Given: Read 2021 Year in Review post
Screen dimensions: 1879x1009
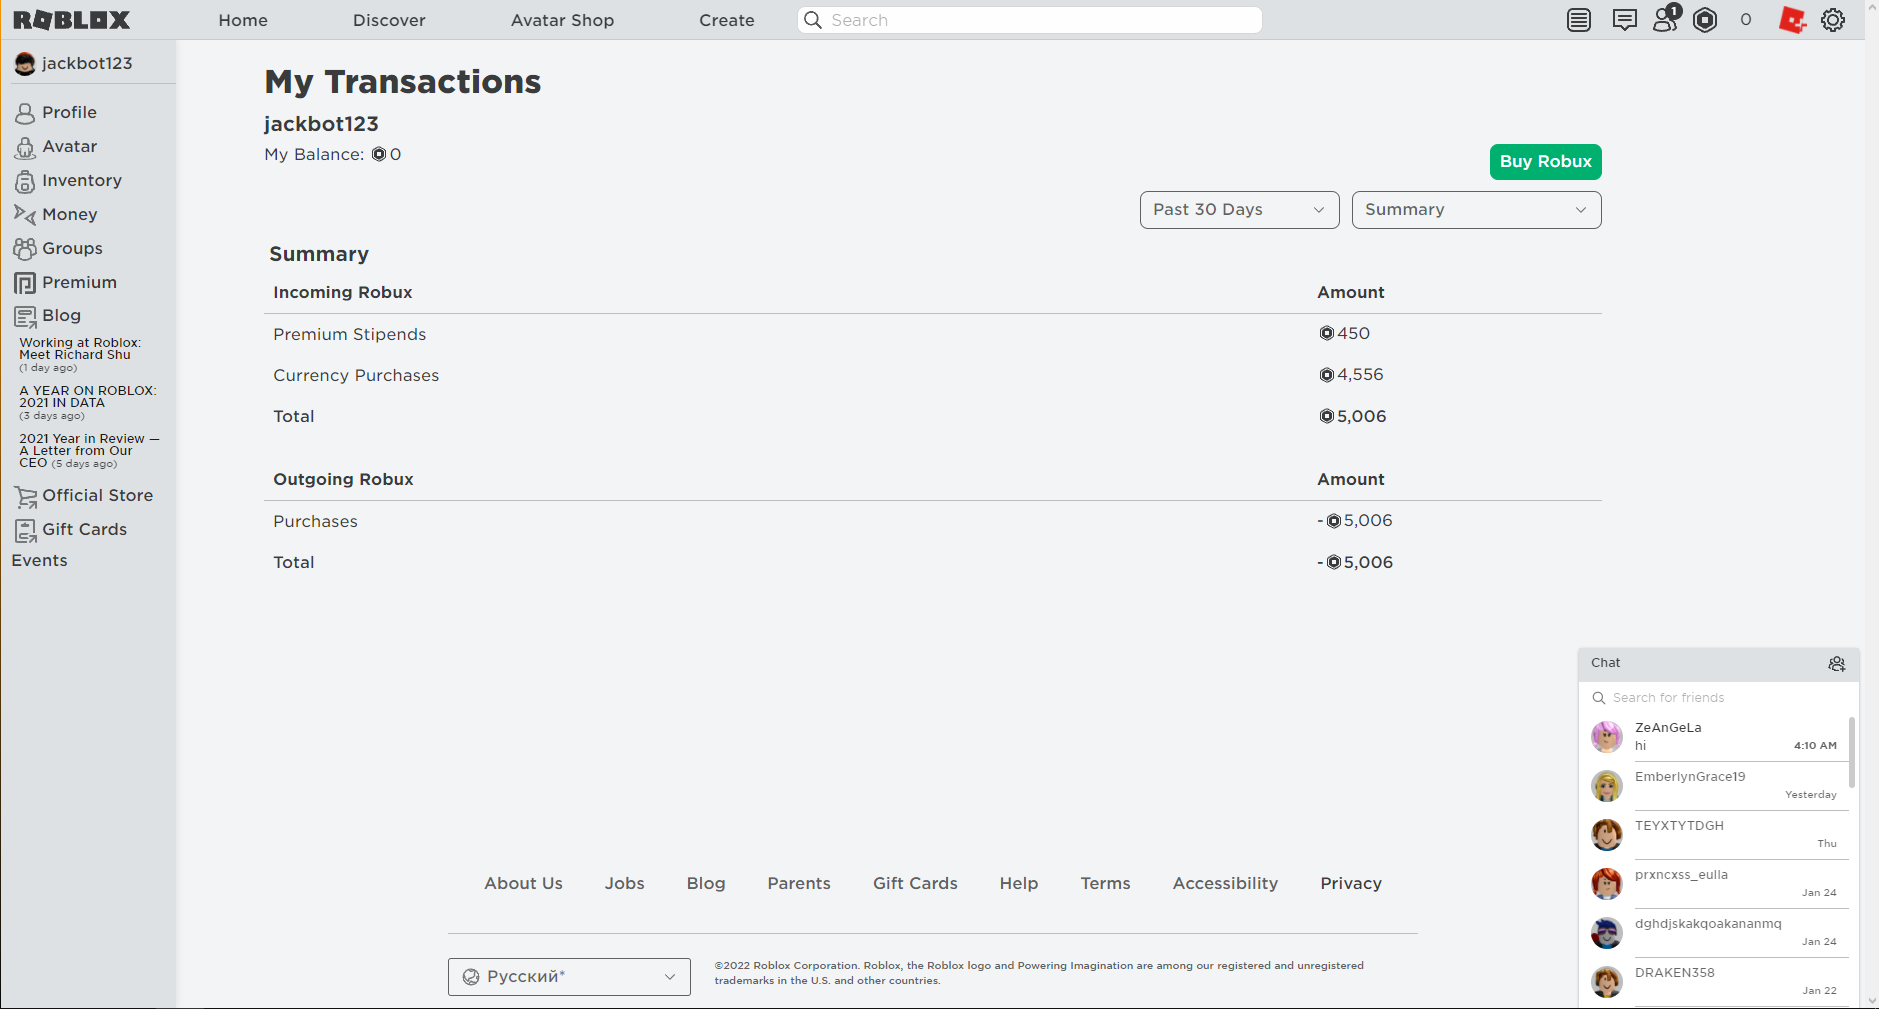Looking at the screenshot, I should pos(89,451).
